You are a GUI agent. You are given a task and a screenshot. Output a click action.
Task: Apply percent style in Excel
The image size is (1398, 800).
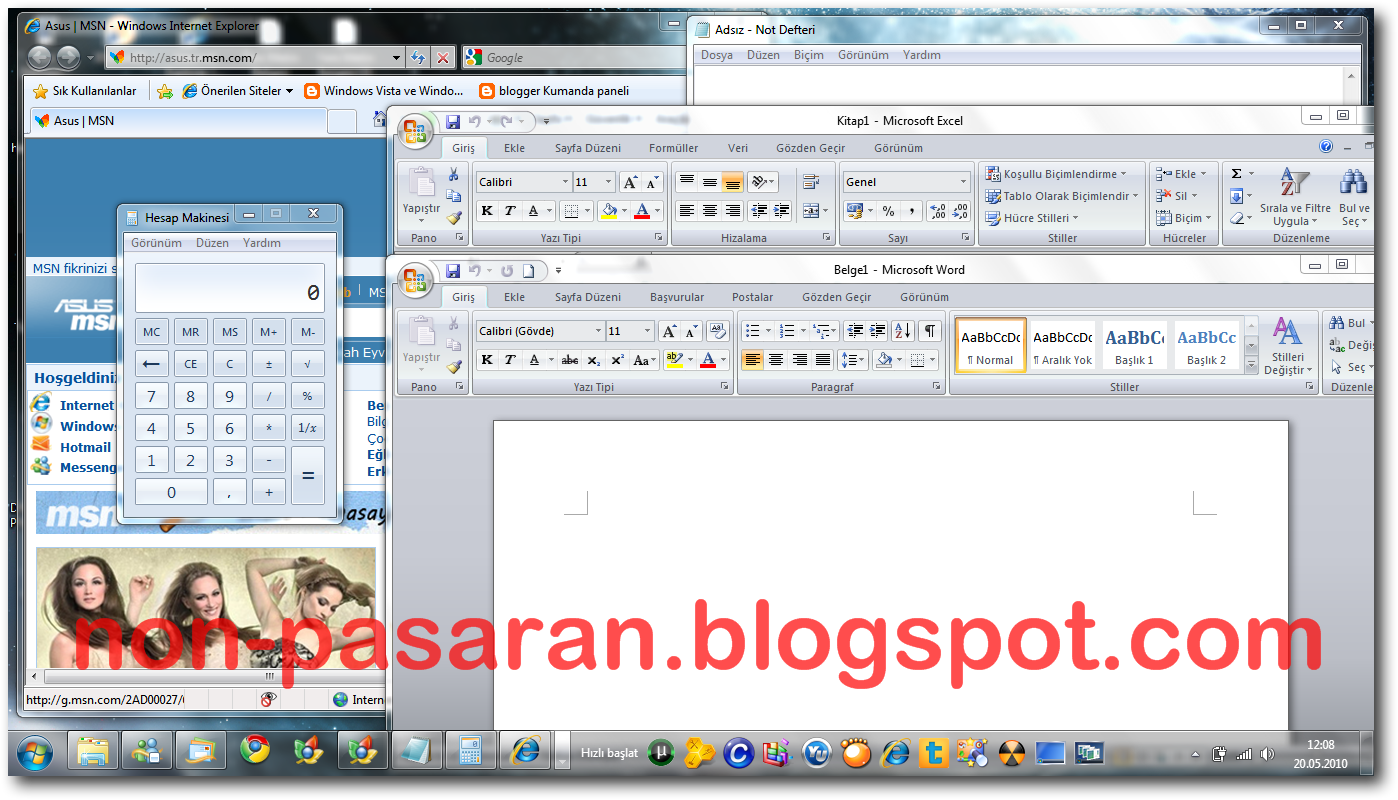888,211
